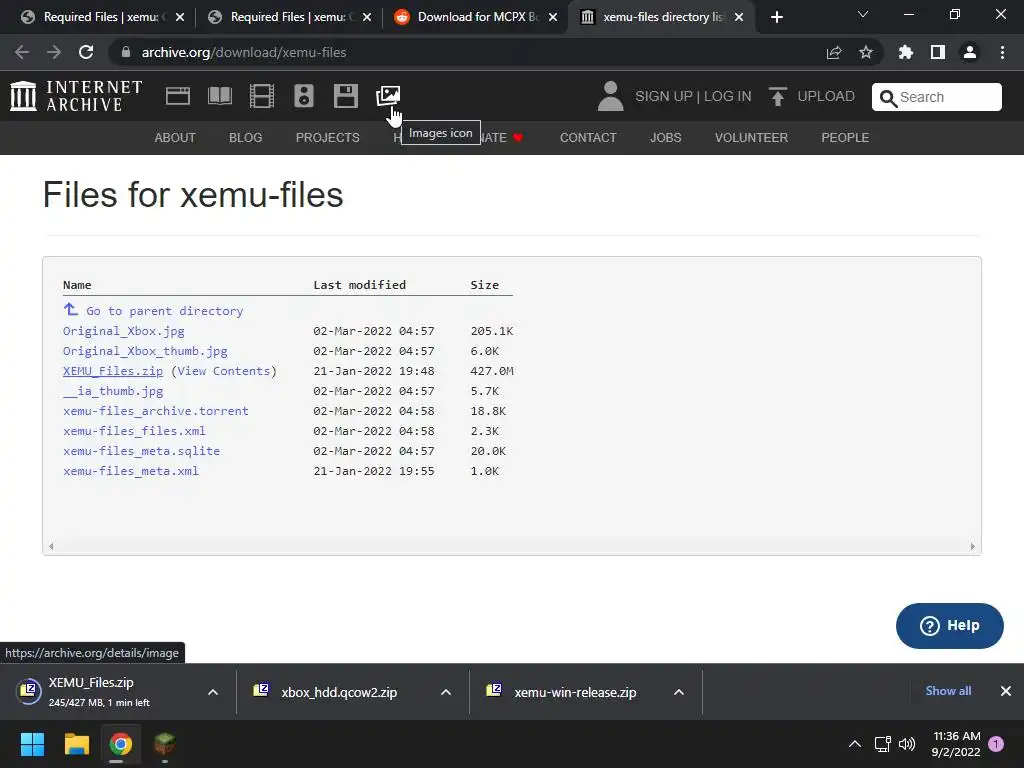
Task: Open Chrome three-dot menu
Action: [1002, 52]
